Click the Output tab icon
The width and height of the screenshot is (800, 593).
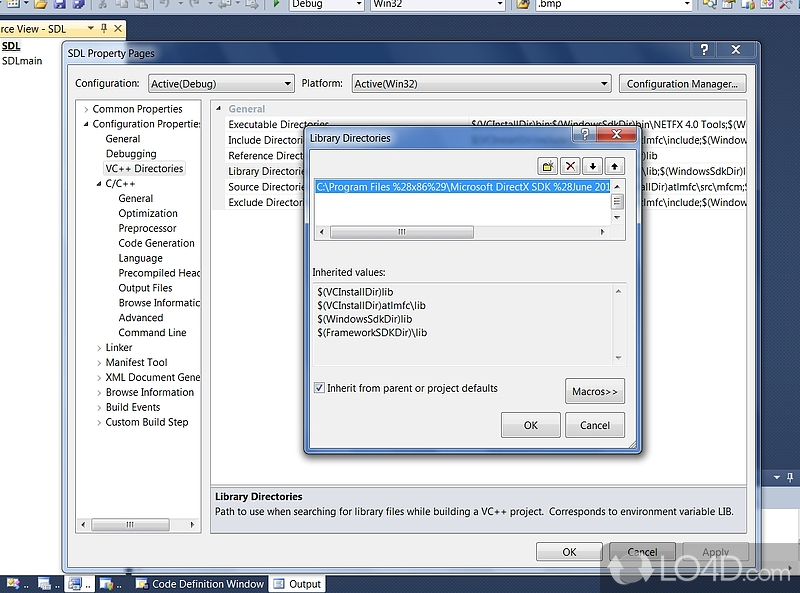[279, 584]
